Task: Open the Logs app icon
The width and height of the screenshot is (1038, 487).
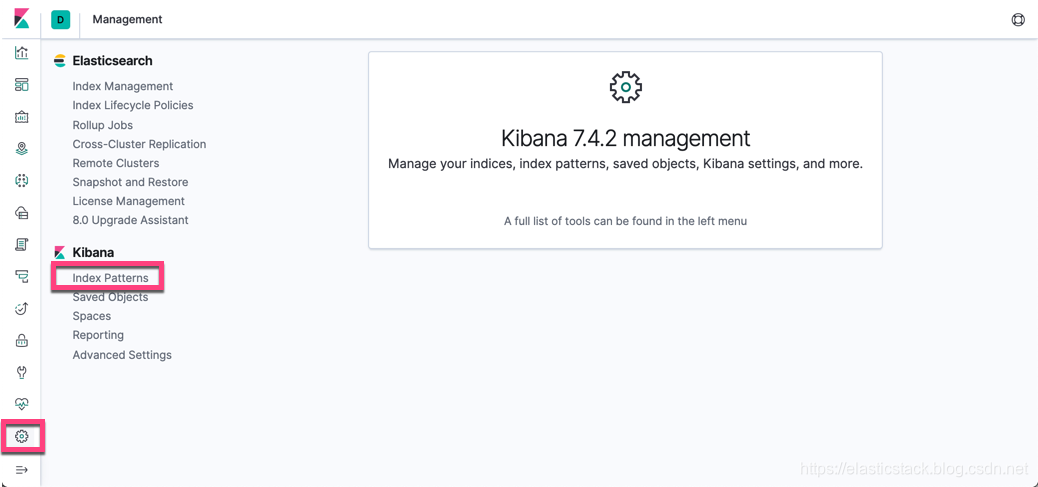Action: point(22,244)
